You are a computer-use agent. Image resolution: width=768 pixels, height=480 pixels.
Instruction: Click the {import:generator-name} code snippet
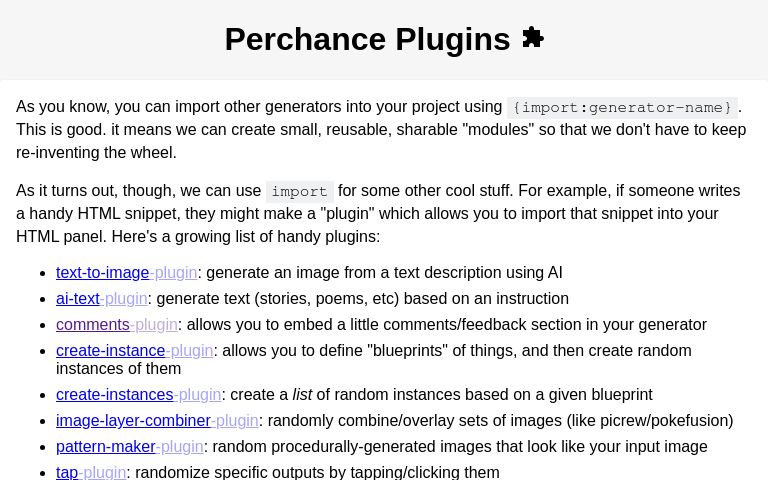(622, 108)
